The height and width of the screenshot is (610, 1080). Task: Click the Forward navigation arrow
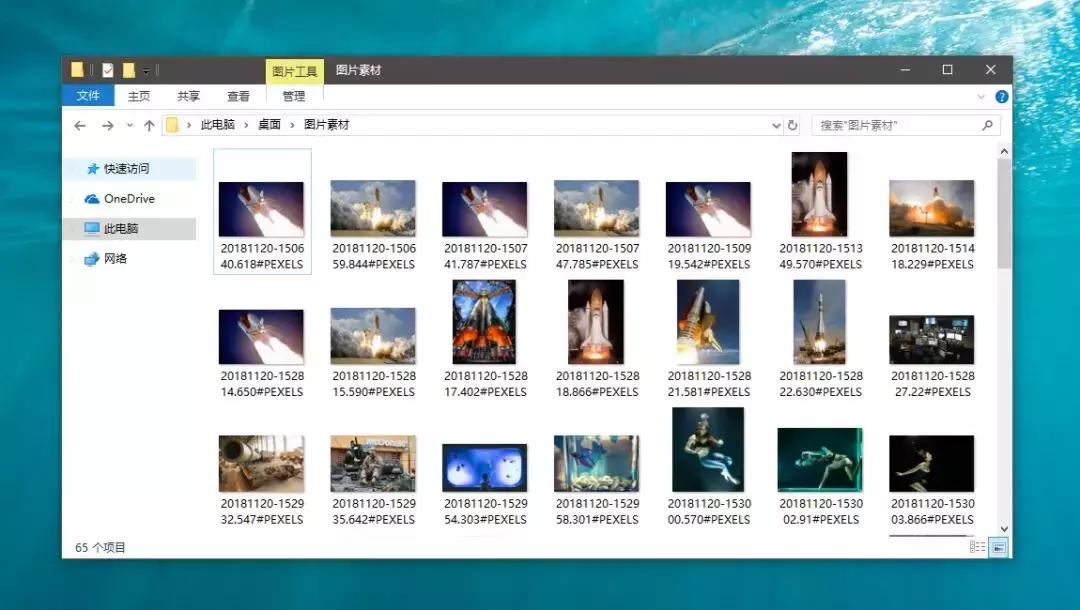click(x=107, y=126)
